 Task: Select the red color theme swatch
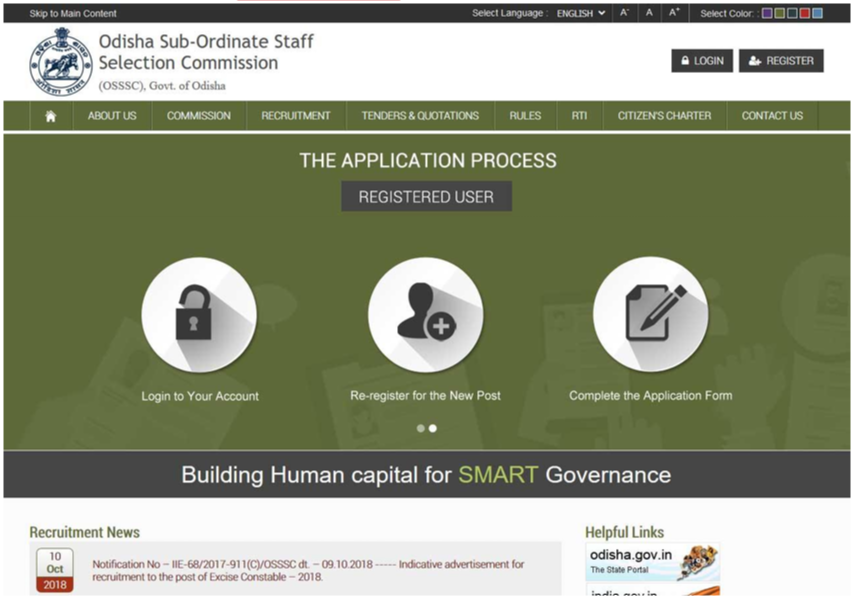pos(804,14)
